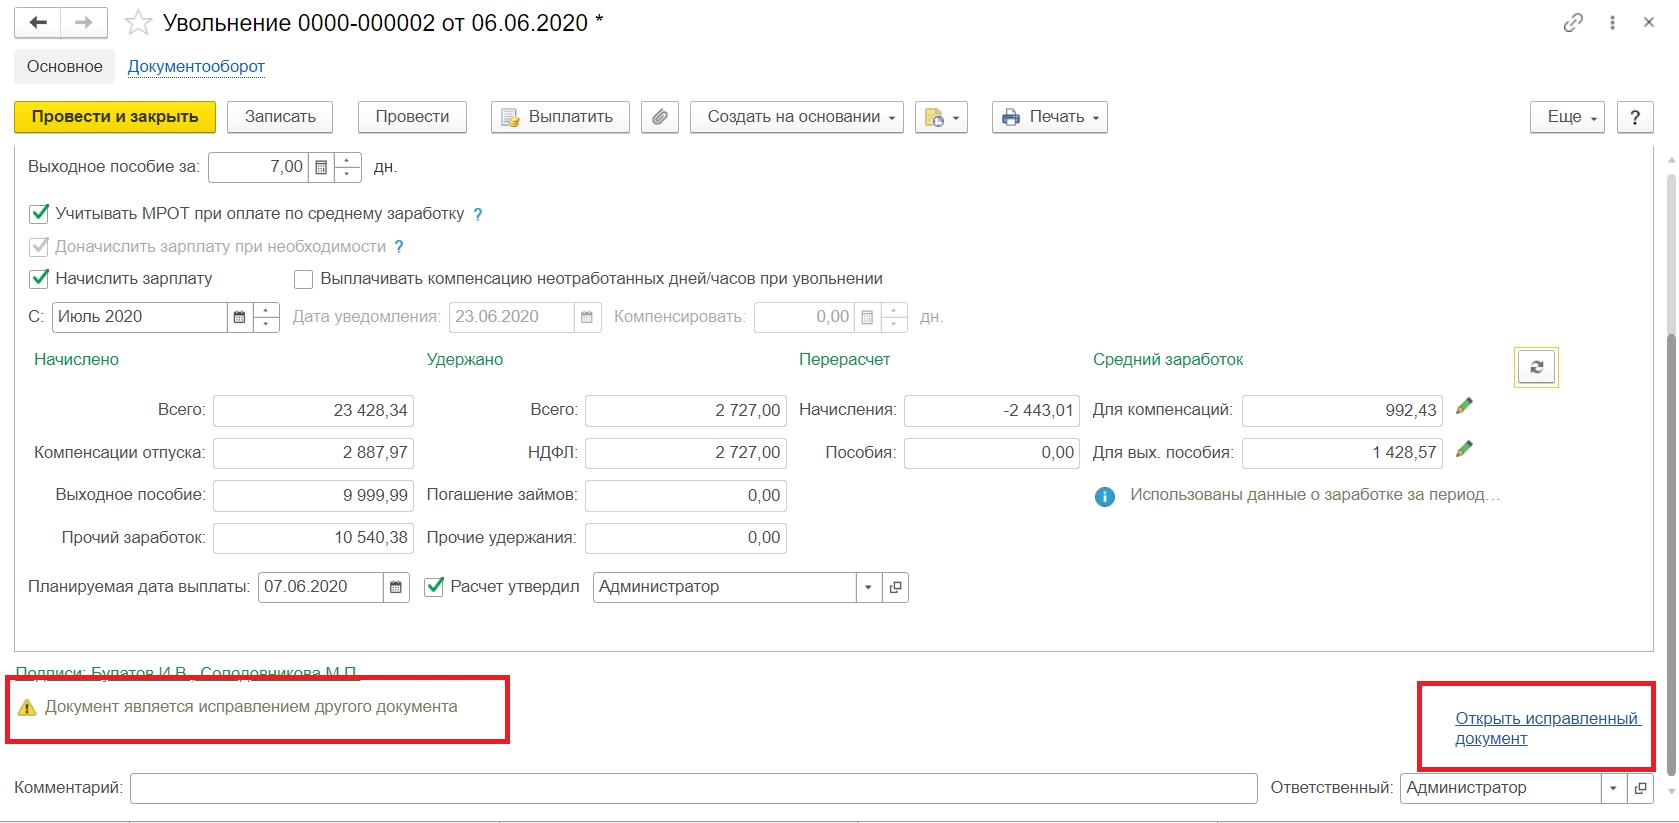The height and width of the screenshot is (823, 1679).
Task: Click the 'Прочие удержания' amount field
Action: click(686, 538)
